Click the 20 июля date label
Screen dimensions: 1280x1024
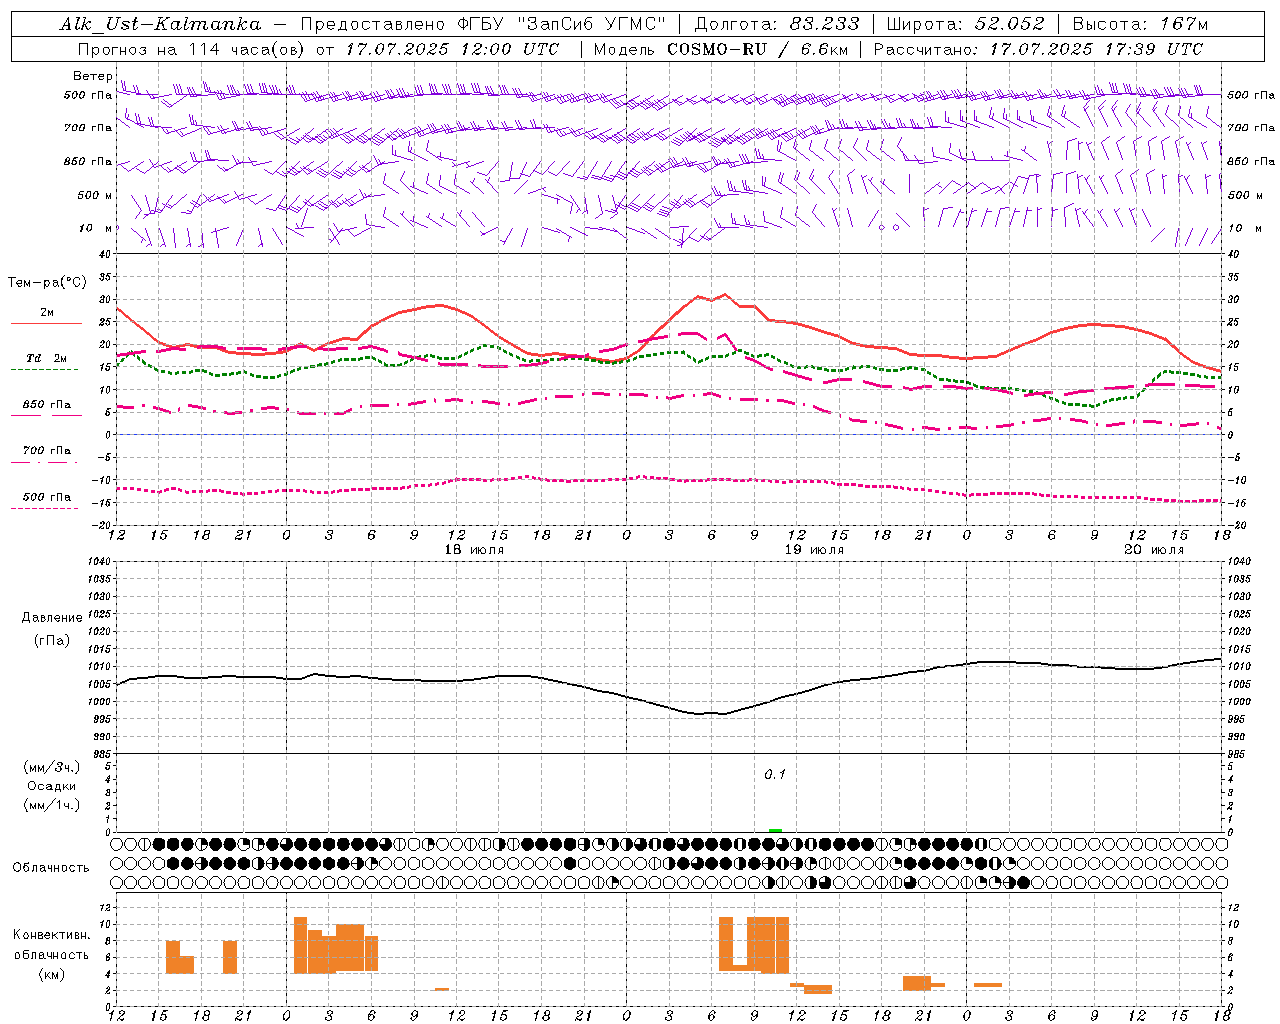coord(1154,550)
